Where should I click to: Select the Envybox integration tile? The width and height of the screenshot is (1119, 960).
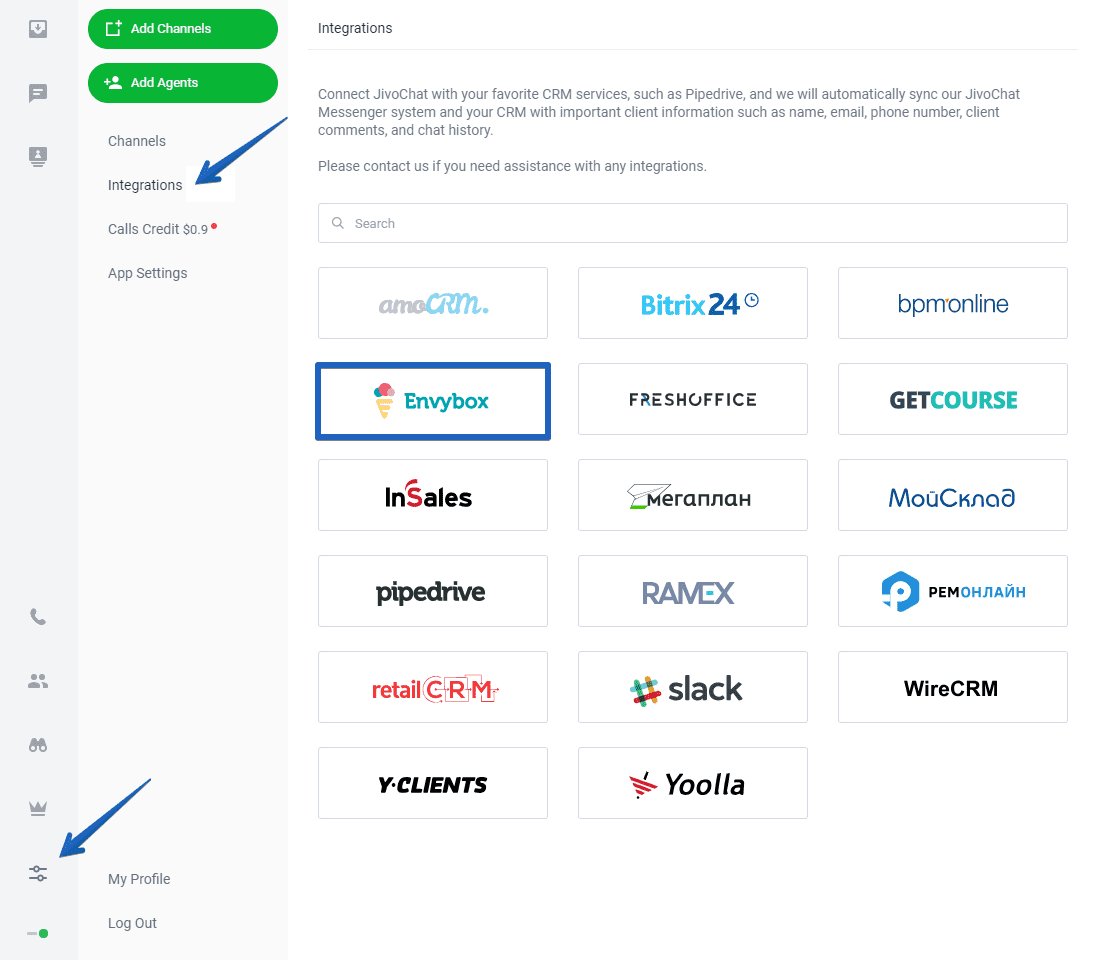tap(433, 401)
